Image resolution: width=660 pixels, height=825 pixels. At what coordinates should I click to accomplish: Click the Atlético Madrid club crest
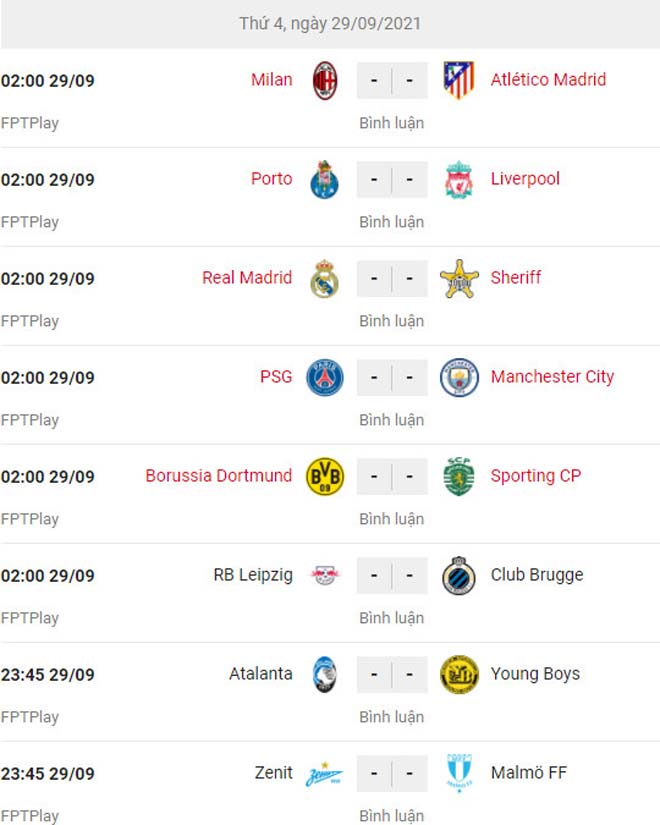point(459,80)
